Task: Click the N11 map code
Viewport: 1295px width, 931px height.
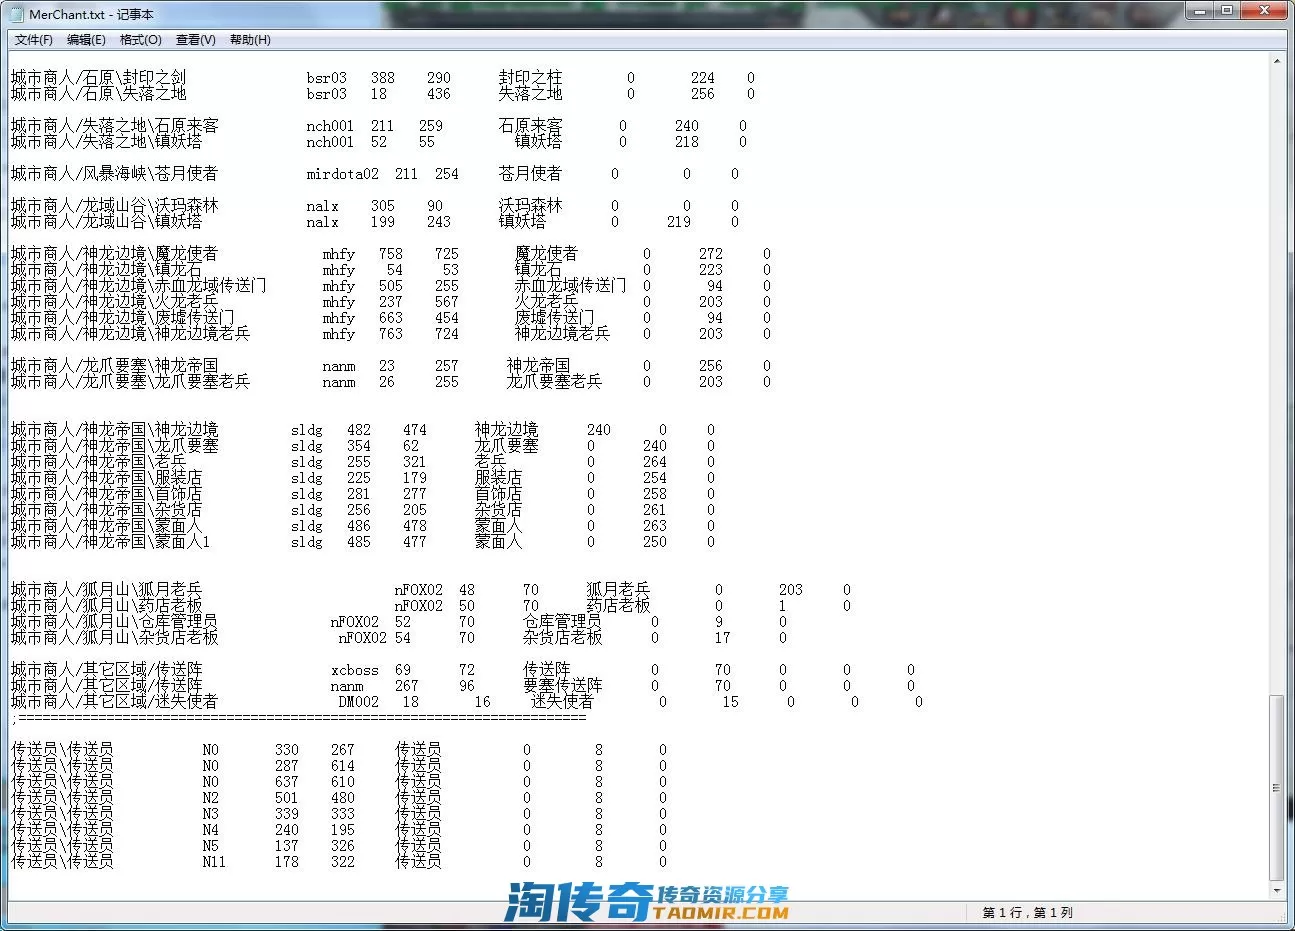Action: [x=214, y=862]
